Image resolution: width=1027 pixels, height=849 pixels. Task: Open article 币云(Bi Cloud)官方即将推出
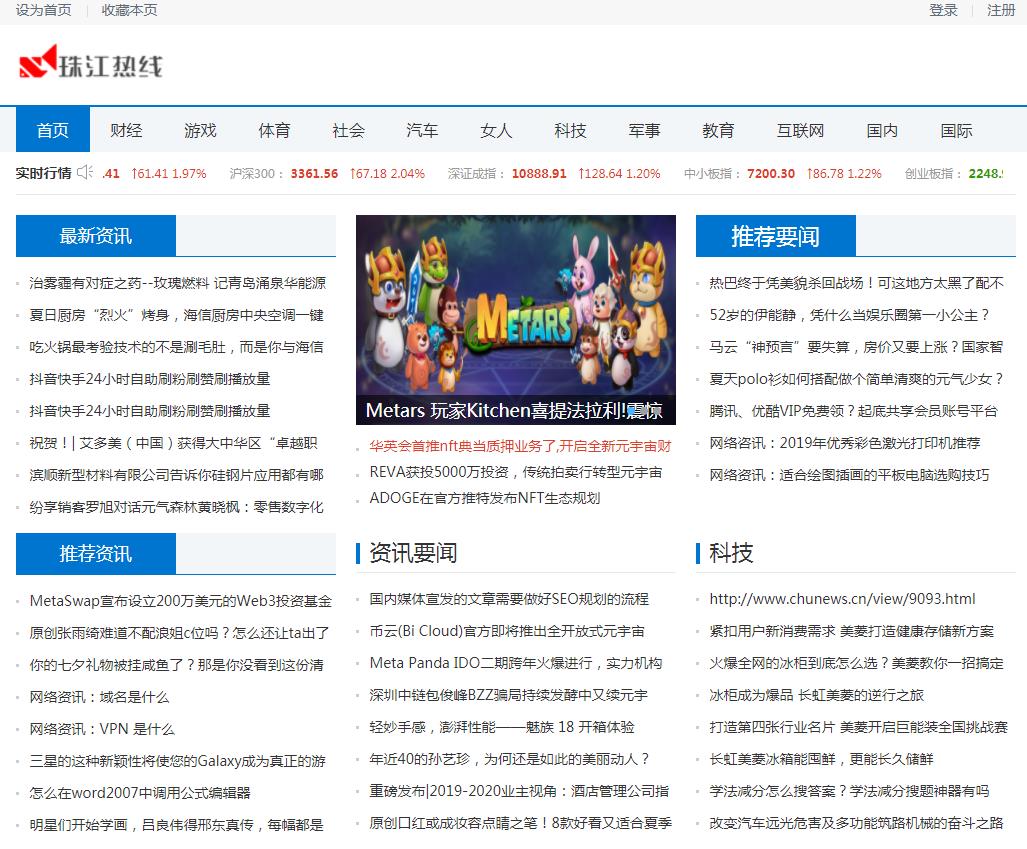pyautogui.click(x=507, y=631)
